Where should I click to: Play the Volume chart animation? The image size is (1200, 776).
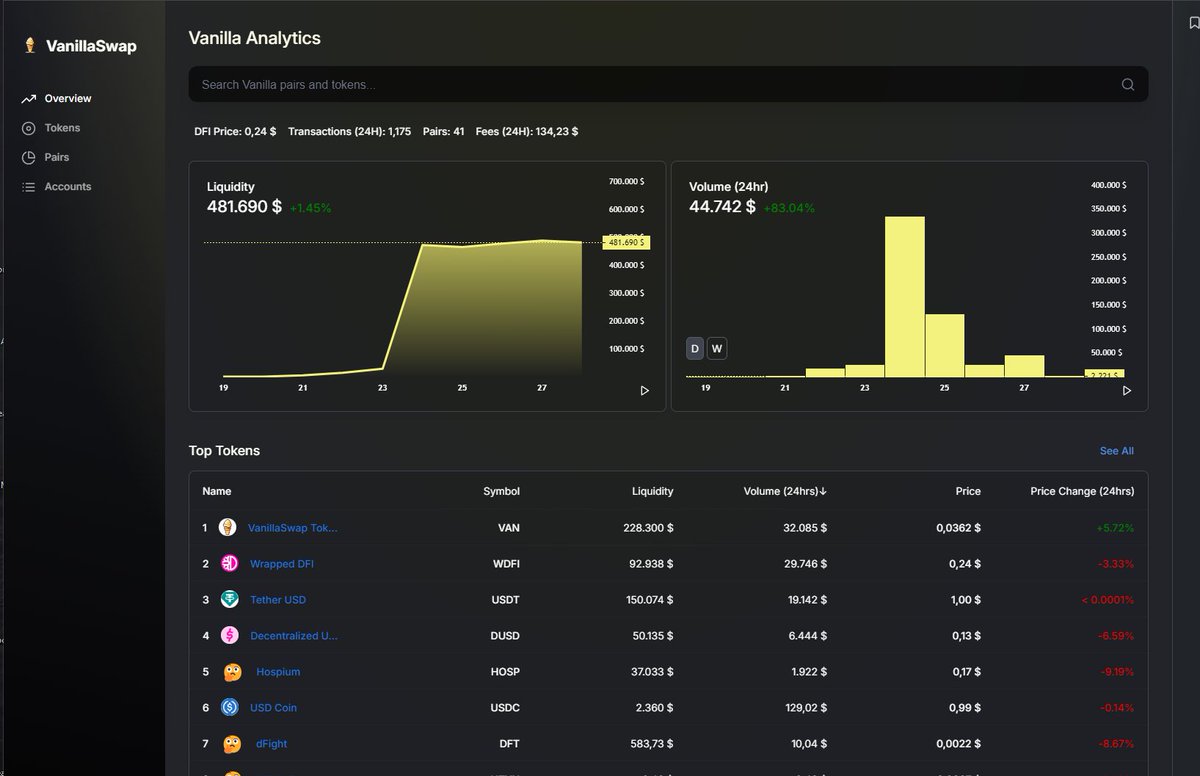pos(1127,391)
